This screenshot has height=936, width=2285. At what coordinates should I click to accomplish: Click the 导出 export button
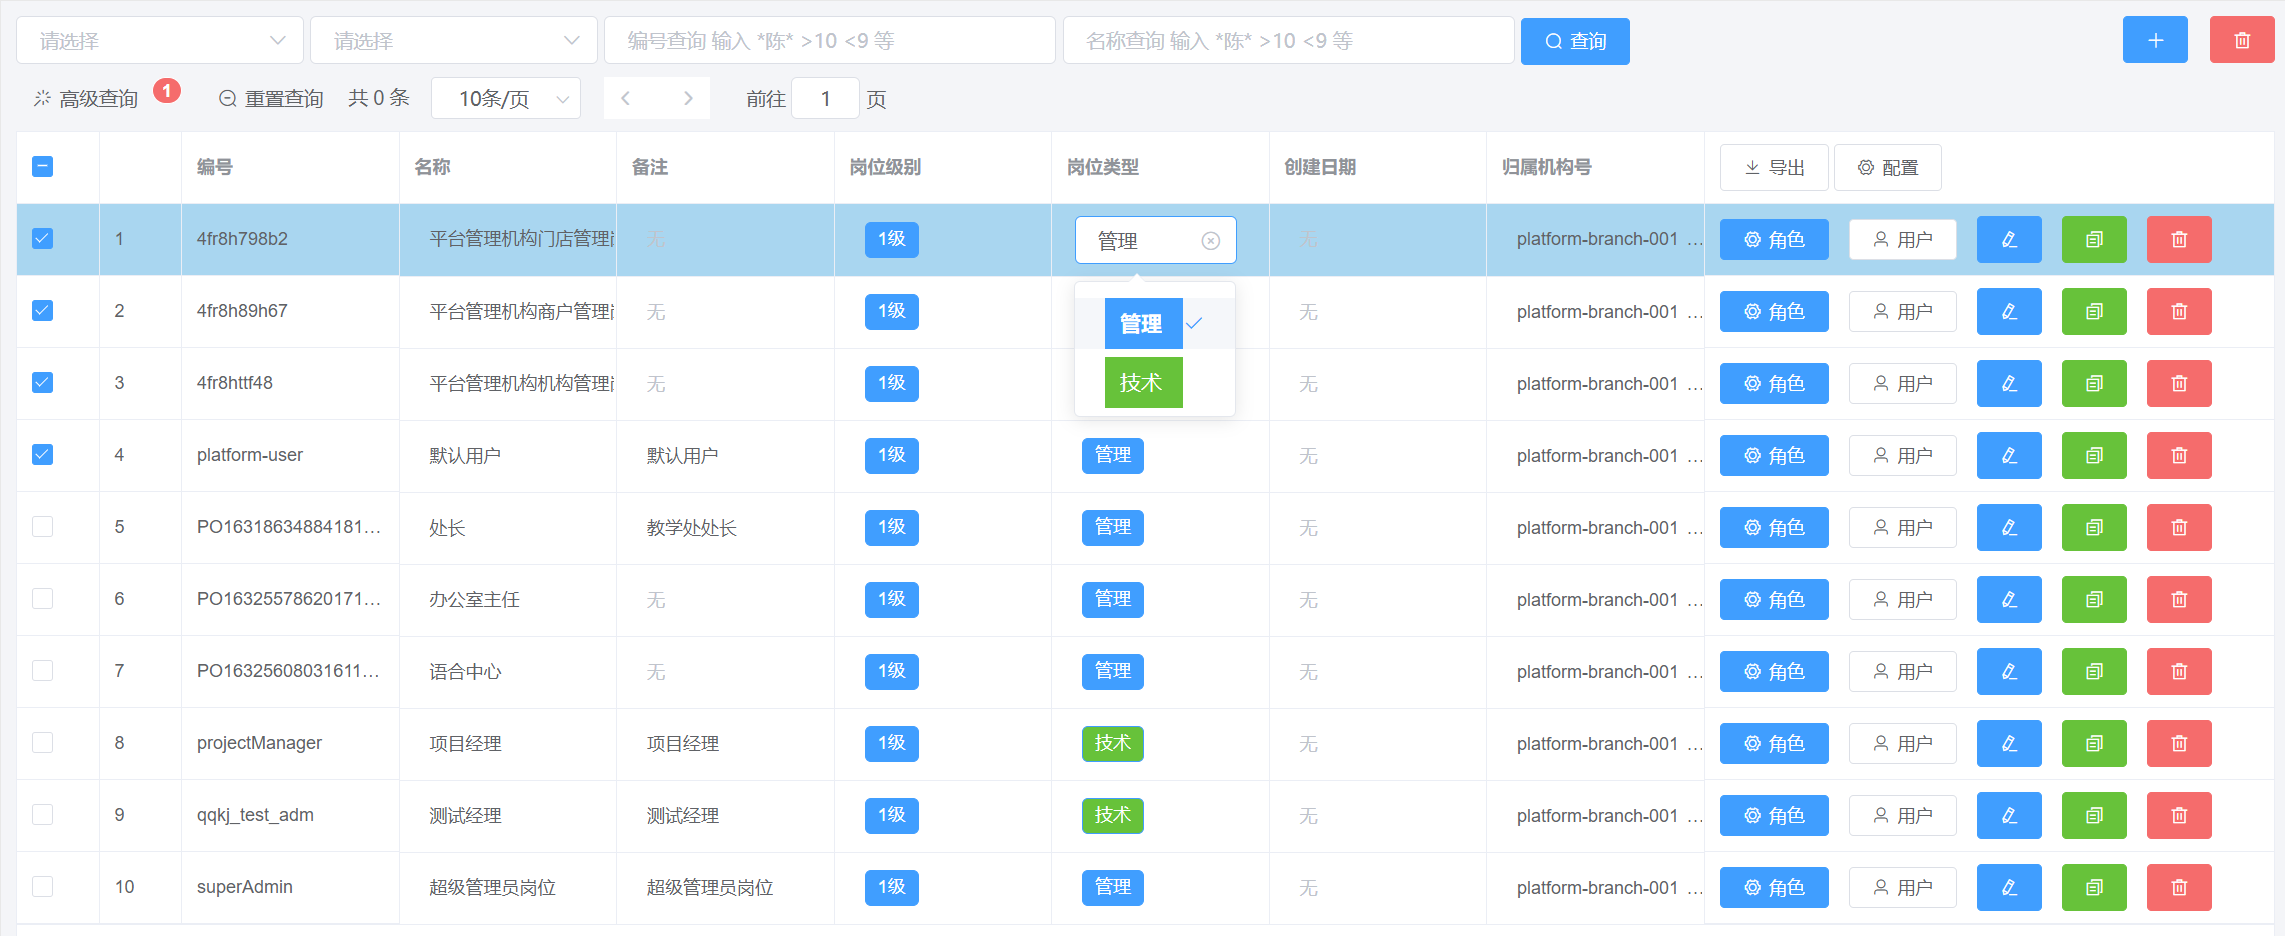pos(1774,167)
